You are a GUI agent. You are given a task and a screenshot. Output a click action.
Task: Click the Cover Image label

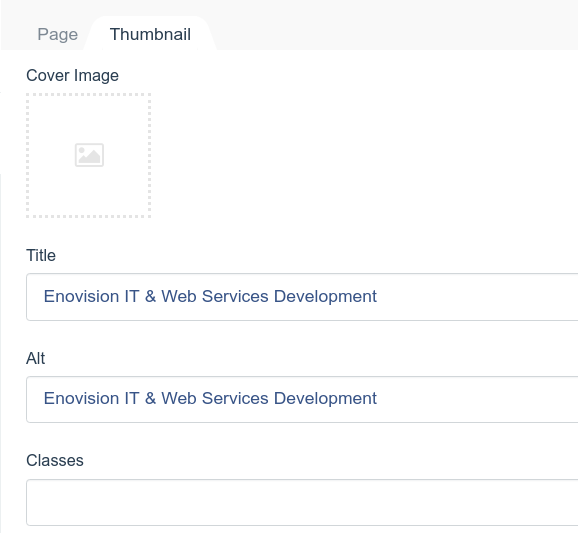[x=72, y=76]
